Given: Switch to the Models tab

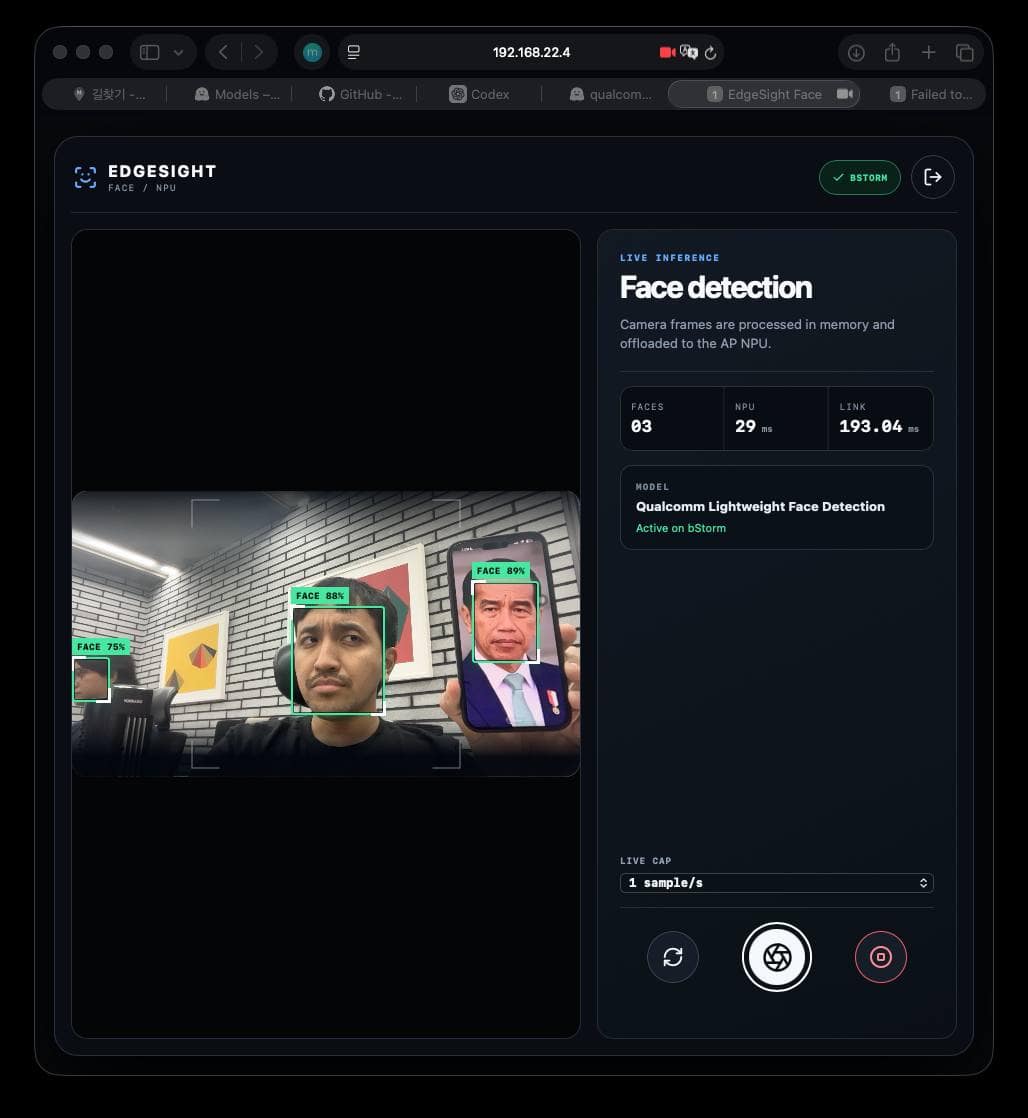Looking at the screenshot, I should 237,94.
